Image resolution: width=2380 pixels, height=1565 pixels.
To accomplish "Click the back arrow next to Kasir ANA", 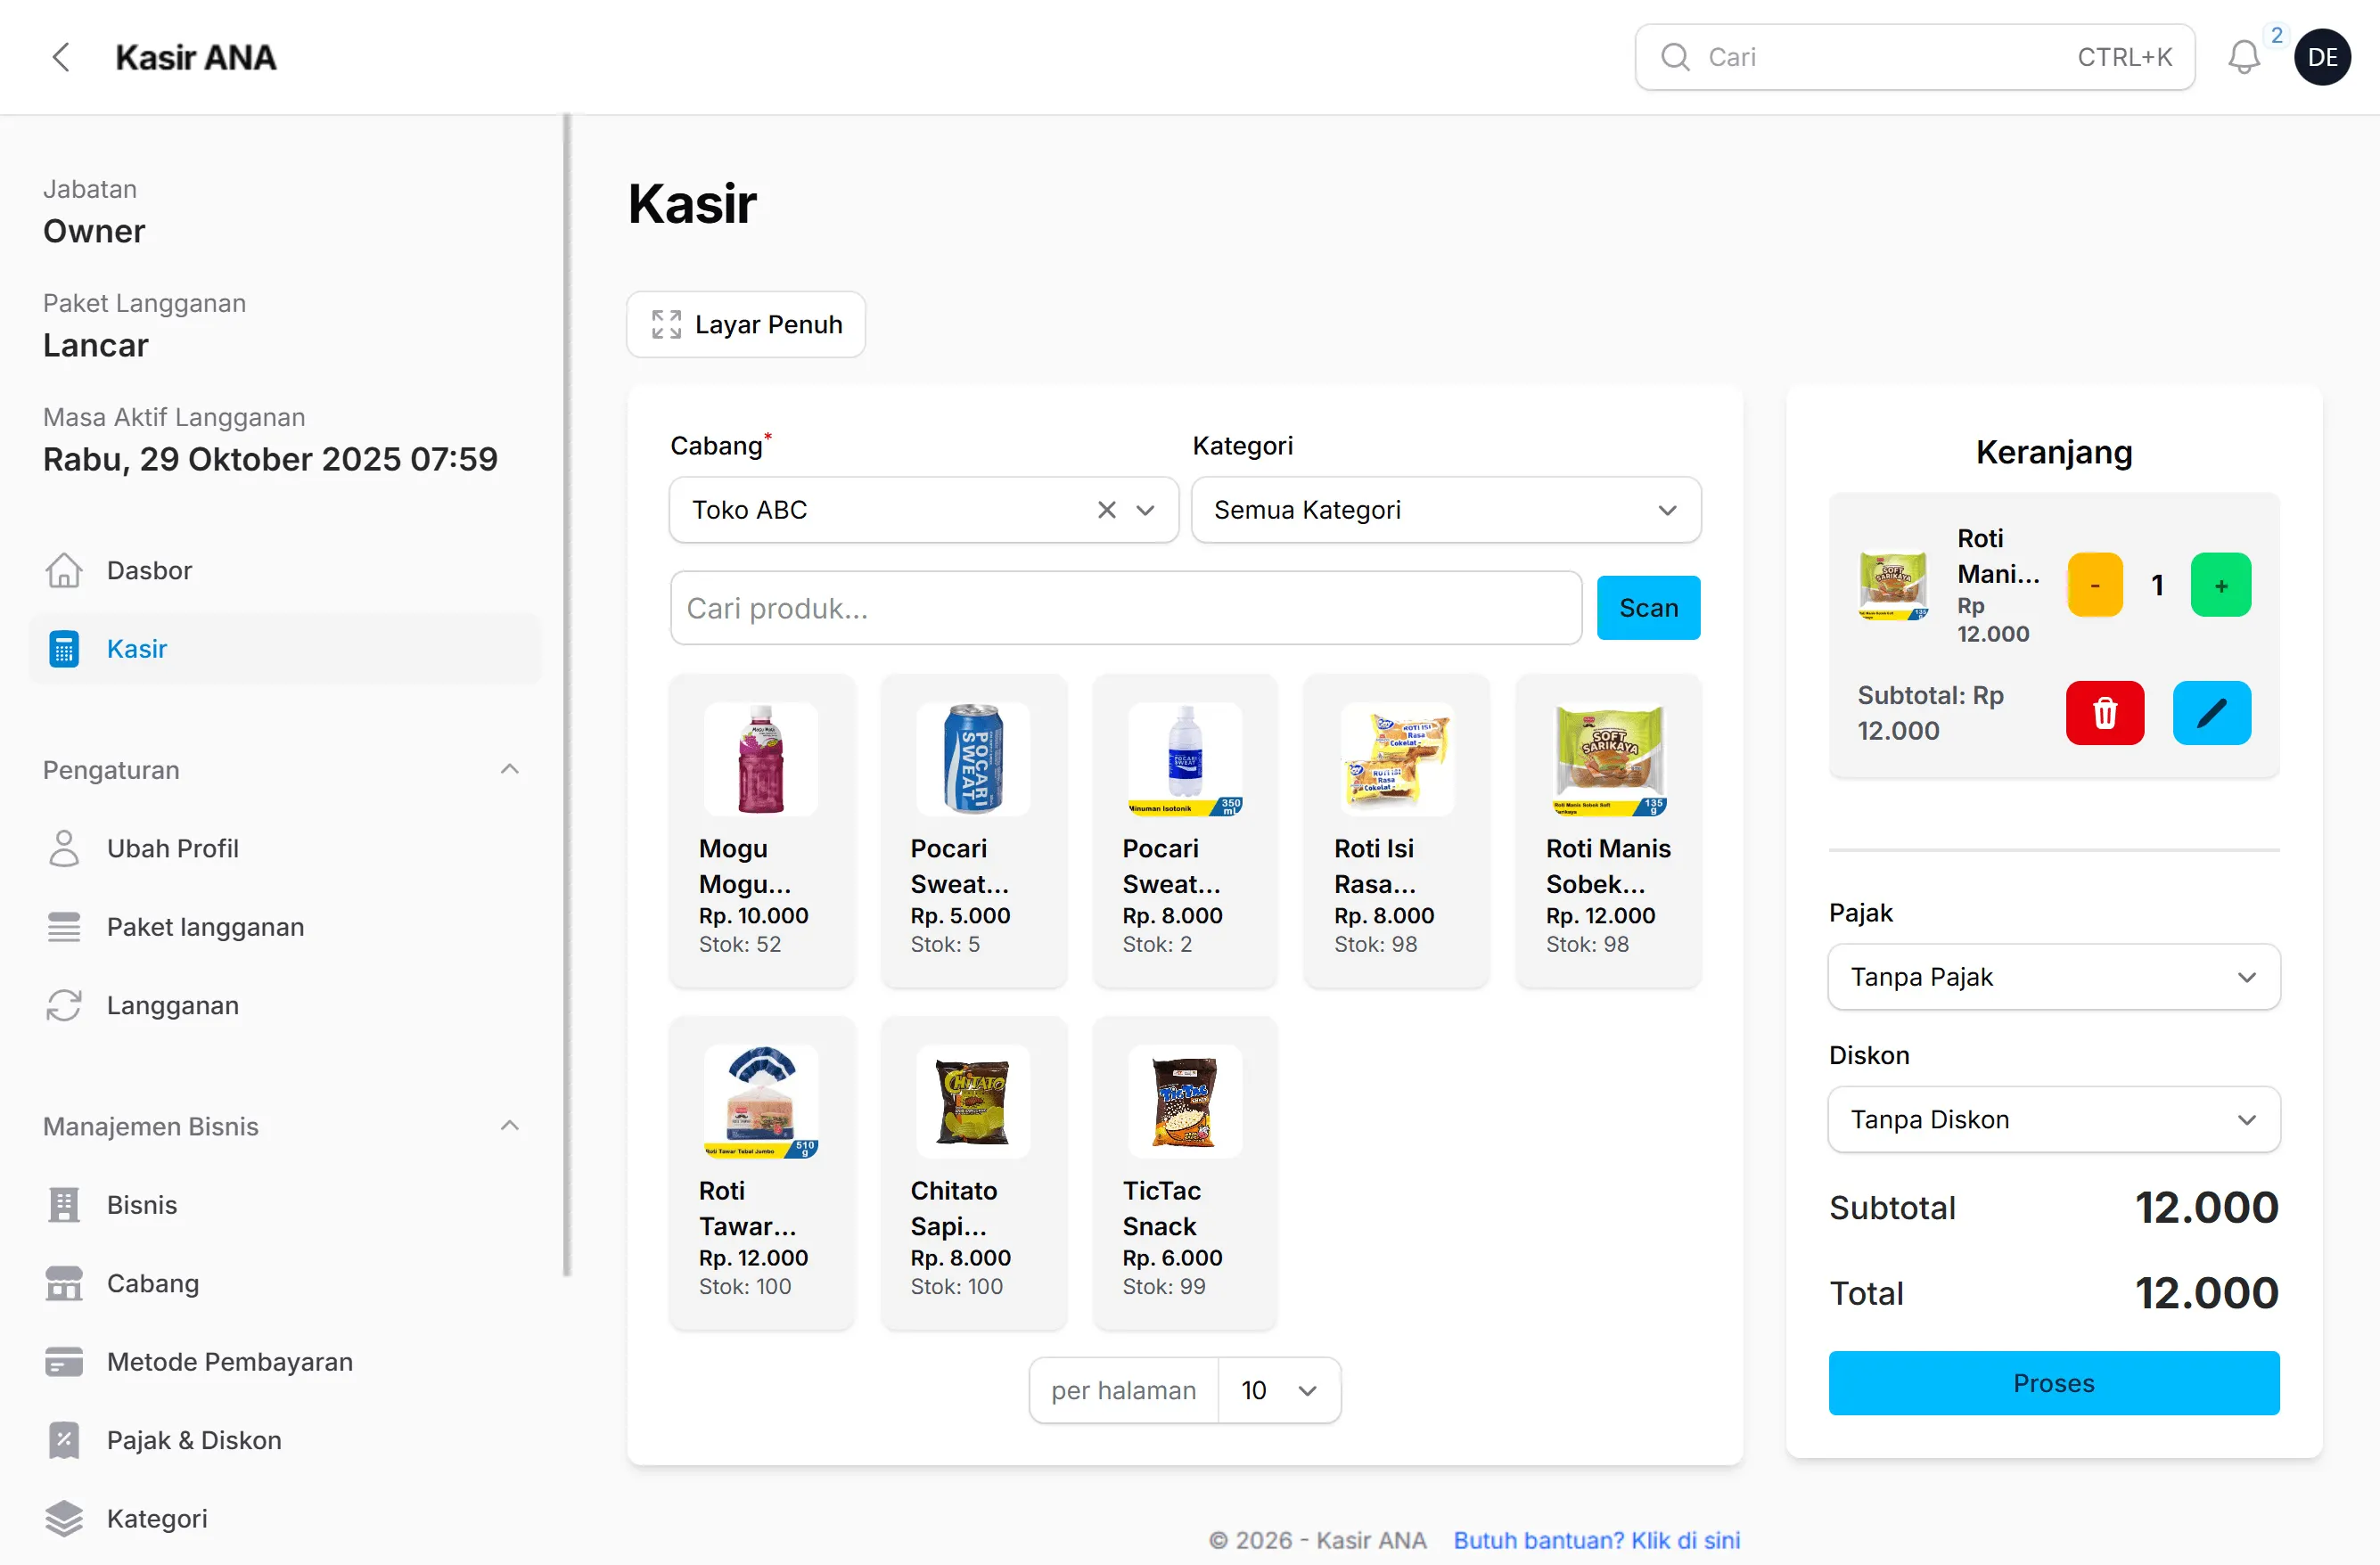I will [x=61, y=57].
